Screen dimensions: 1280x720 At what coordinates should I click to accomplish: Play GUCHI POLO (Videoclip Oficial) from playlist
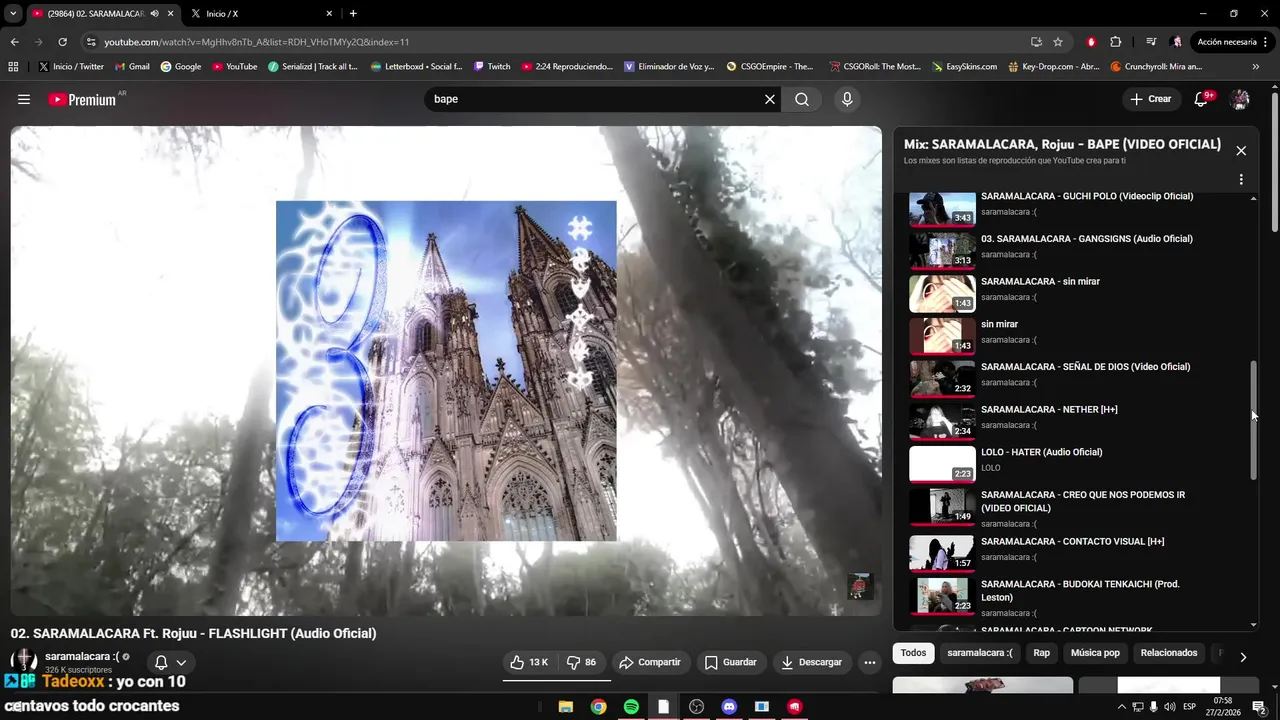click(x=1075, y=206)
